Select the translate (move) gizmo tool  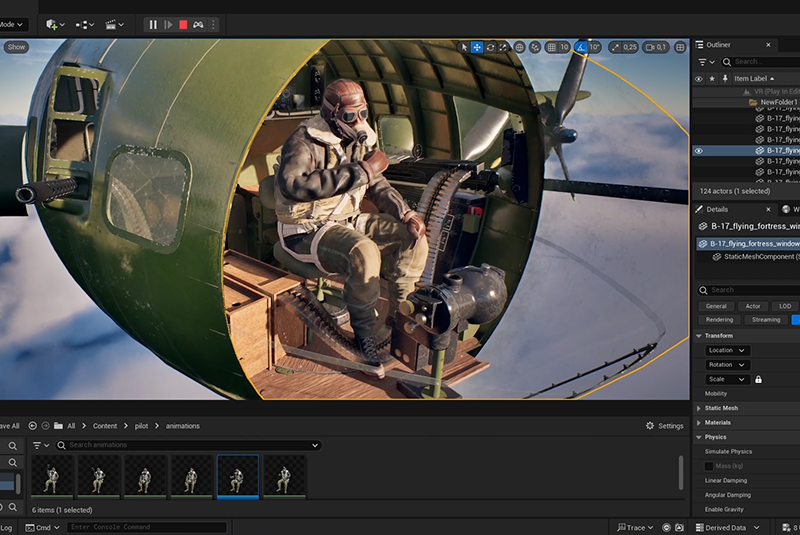pyautogui.click(x=477, y=47)
